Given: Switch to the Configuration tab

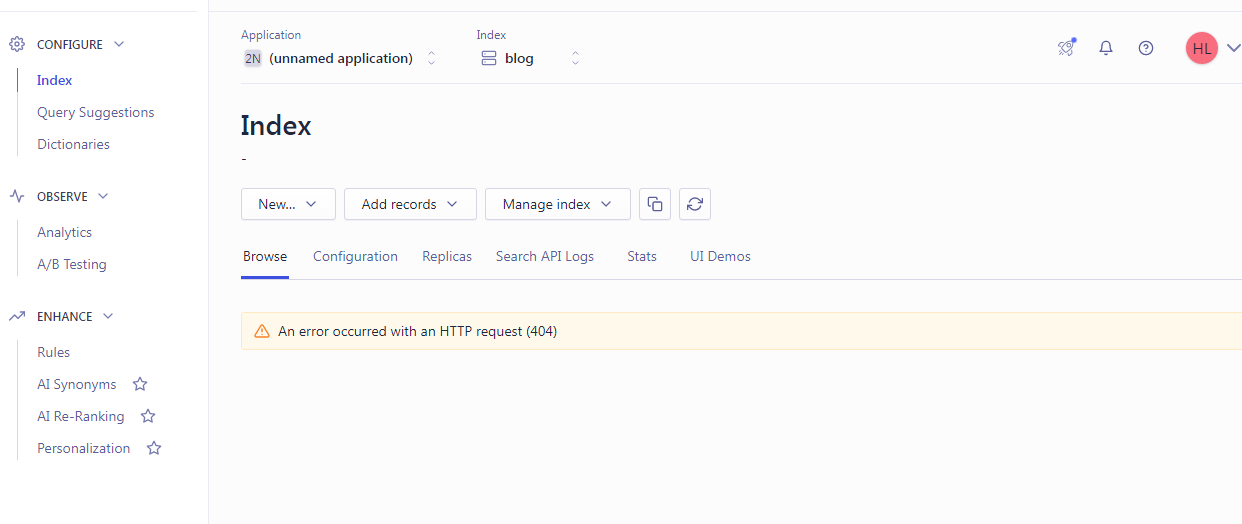Looking at the screenshot, I should coord(355,257).
